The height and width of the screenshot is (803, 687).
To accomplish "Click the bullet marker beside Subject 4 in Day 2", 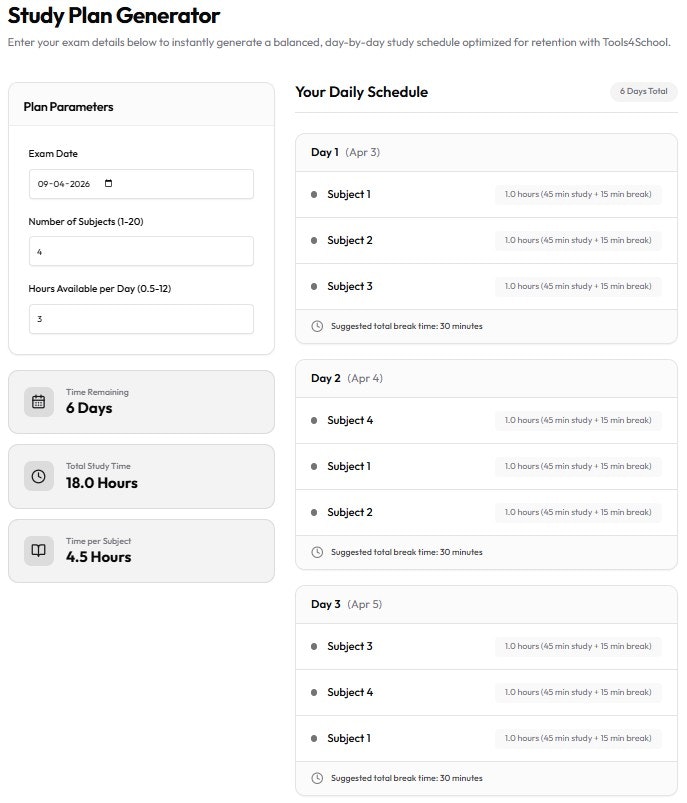I will coord(315,420).
